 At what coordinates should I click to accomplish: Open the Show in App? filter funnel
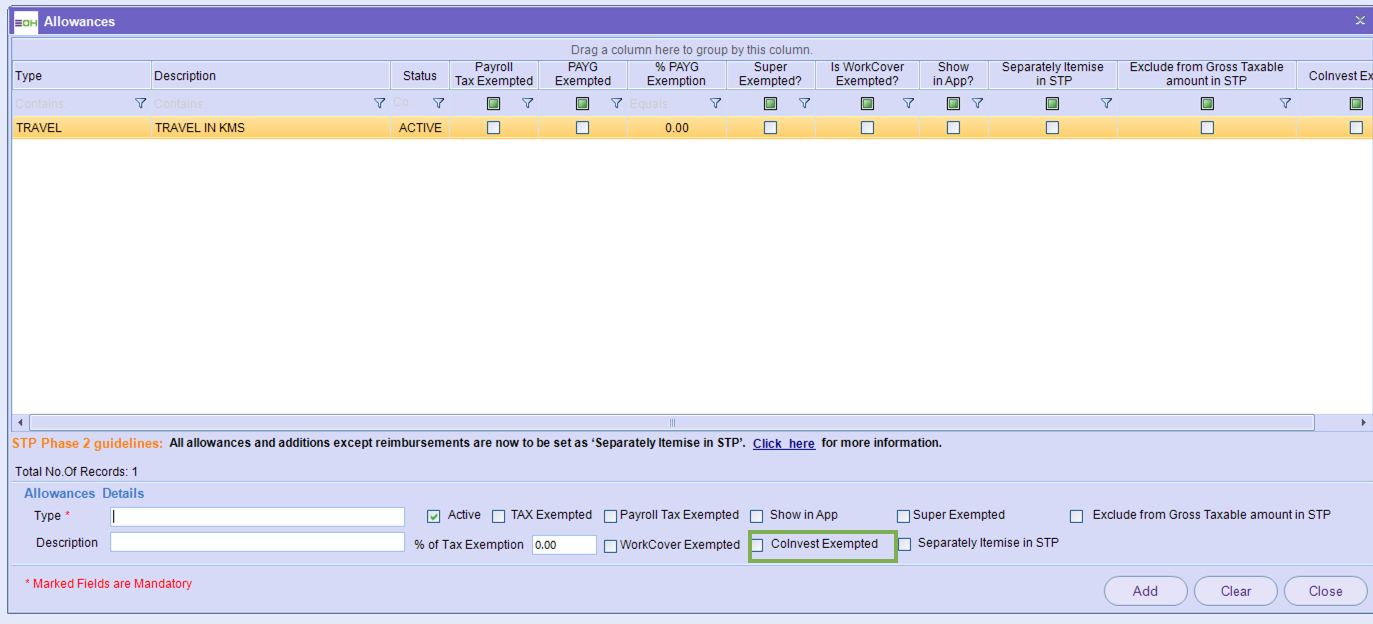pos(978,103)
